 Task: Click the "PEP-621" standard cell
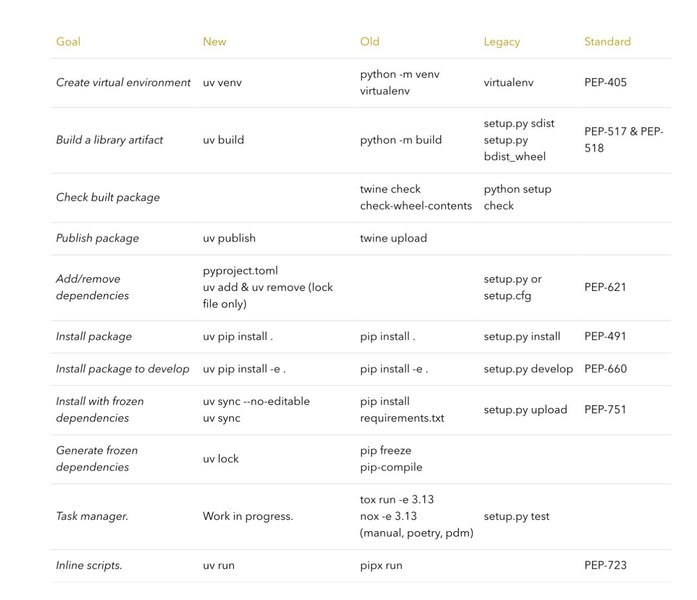605,287
